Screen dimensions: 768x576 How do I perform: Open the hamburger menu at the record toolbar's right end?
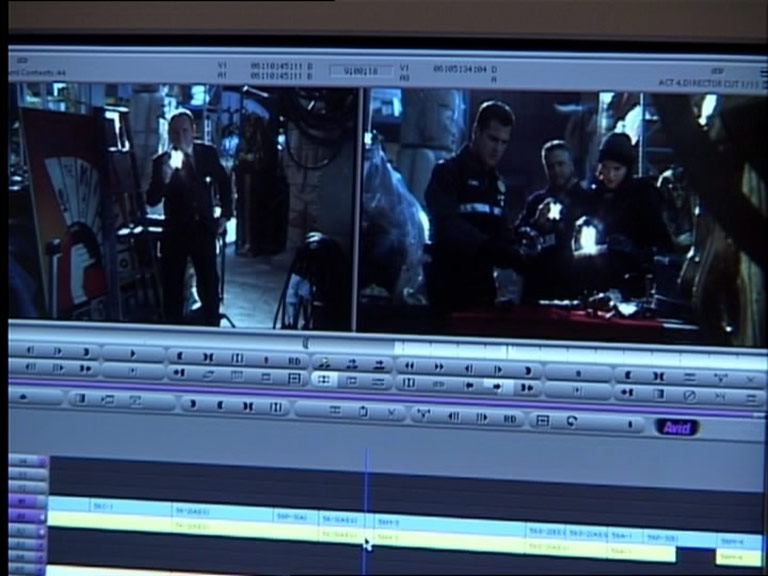(751, 398)
